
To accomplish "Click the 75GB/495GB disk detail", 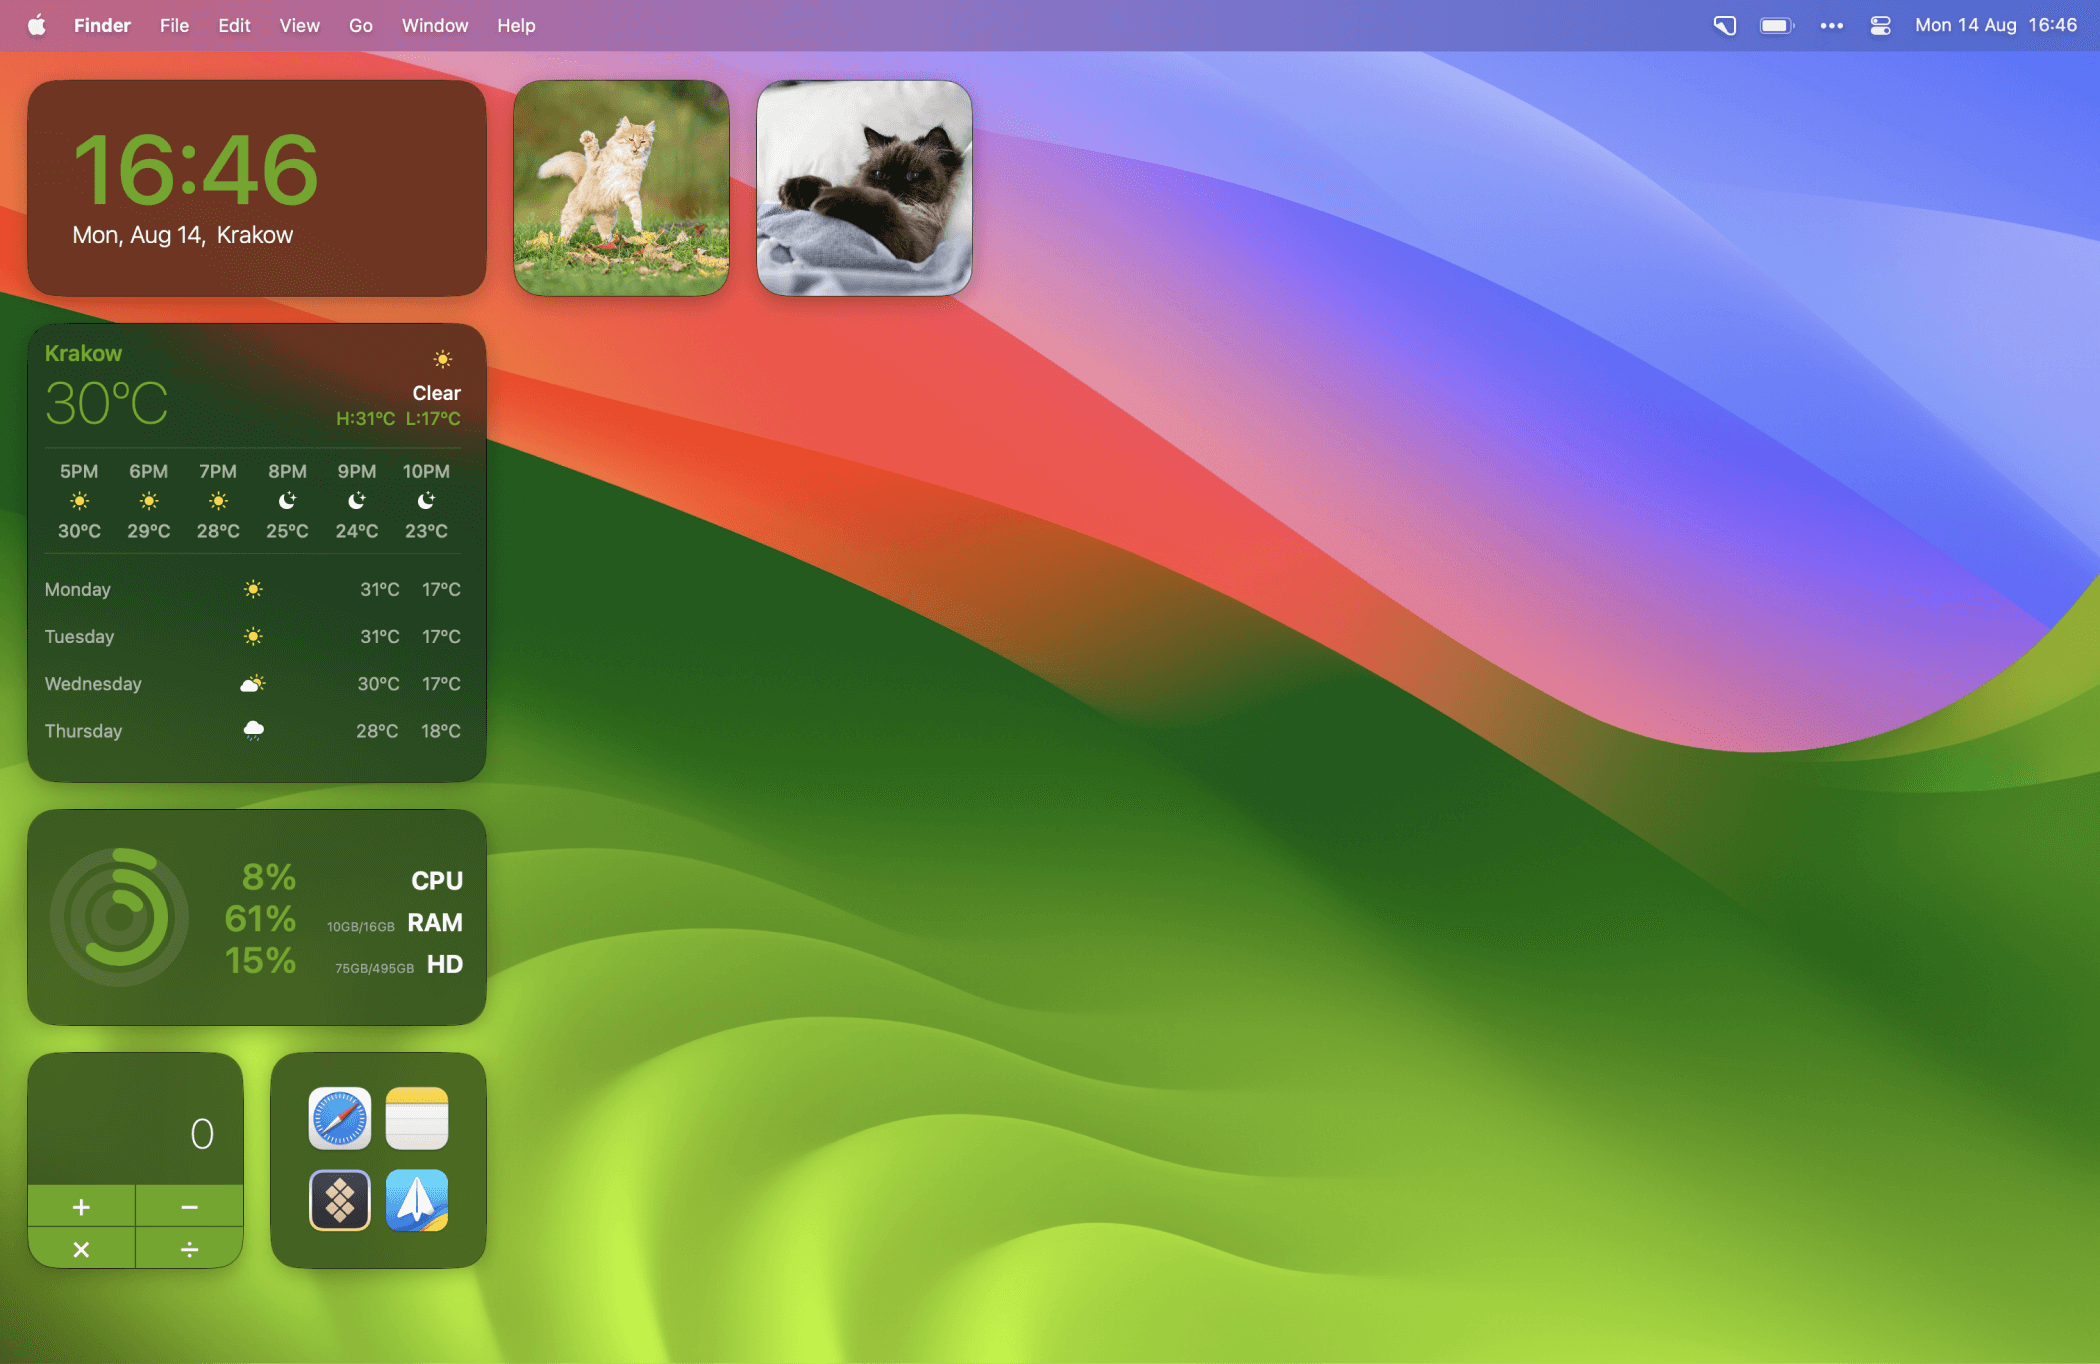I will (x=374, y=969).
